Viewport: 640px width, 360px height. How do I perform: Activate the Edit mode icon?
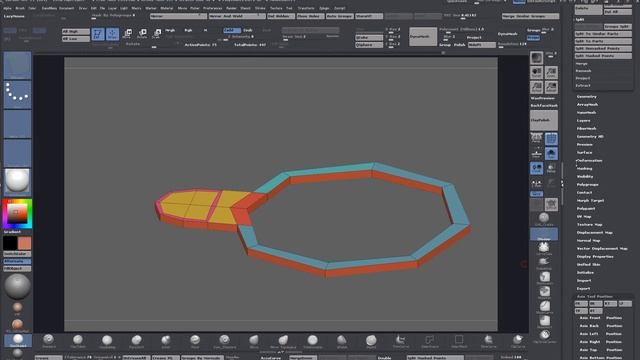click(x=98, y=34)
